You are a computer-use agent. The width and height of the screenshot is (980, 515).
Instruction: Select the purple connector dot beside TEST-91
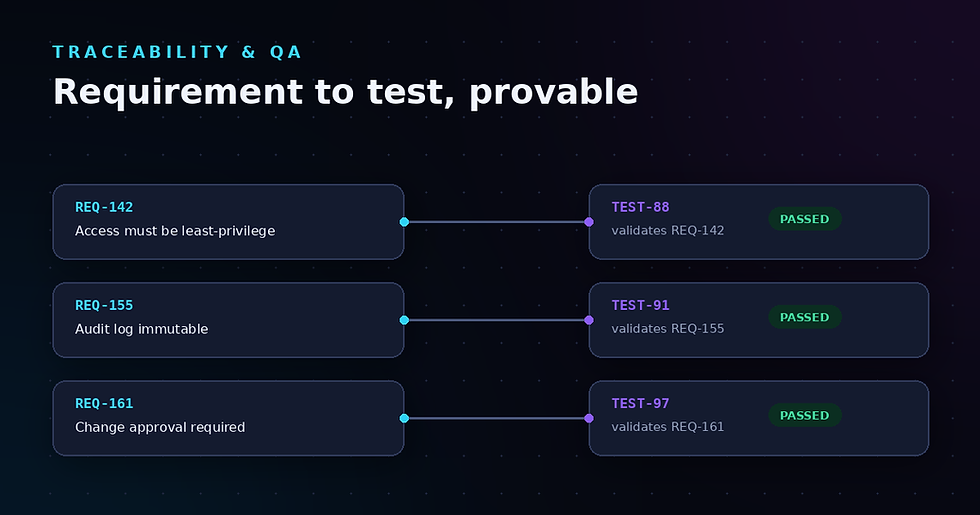(x=589, y=320)
